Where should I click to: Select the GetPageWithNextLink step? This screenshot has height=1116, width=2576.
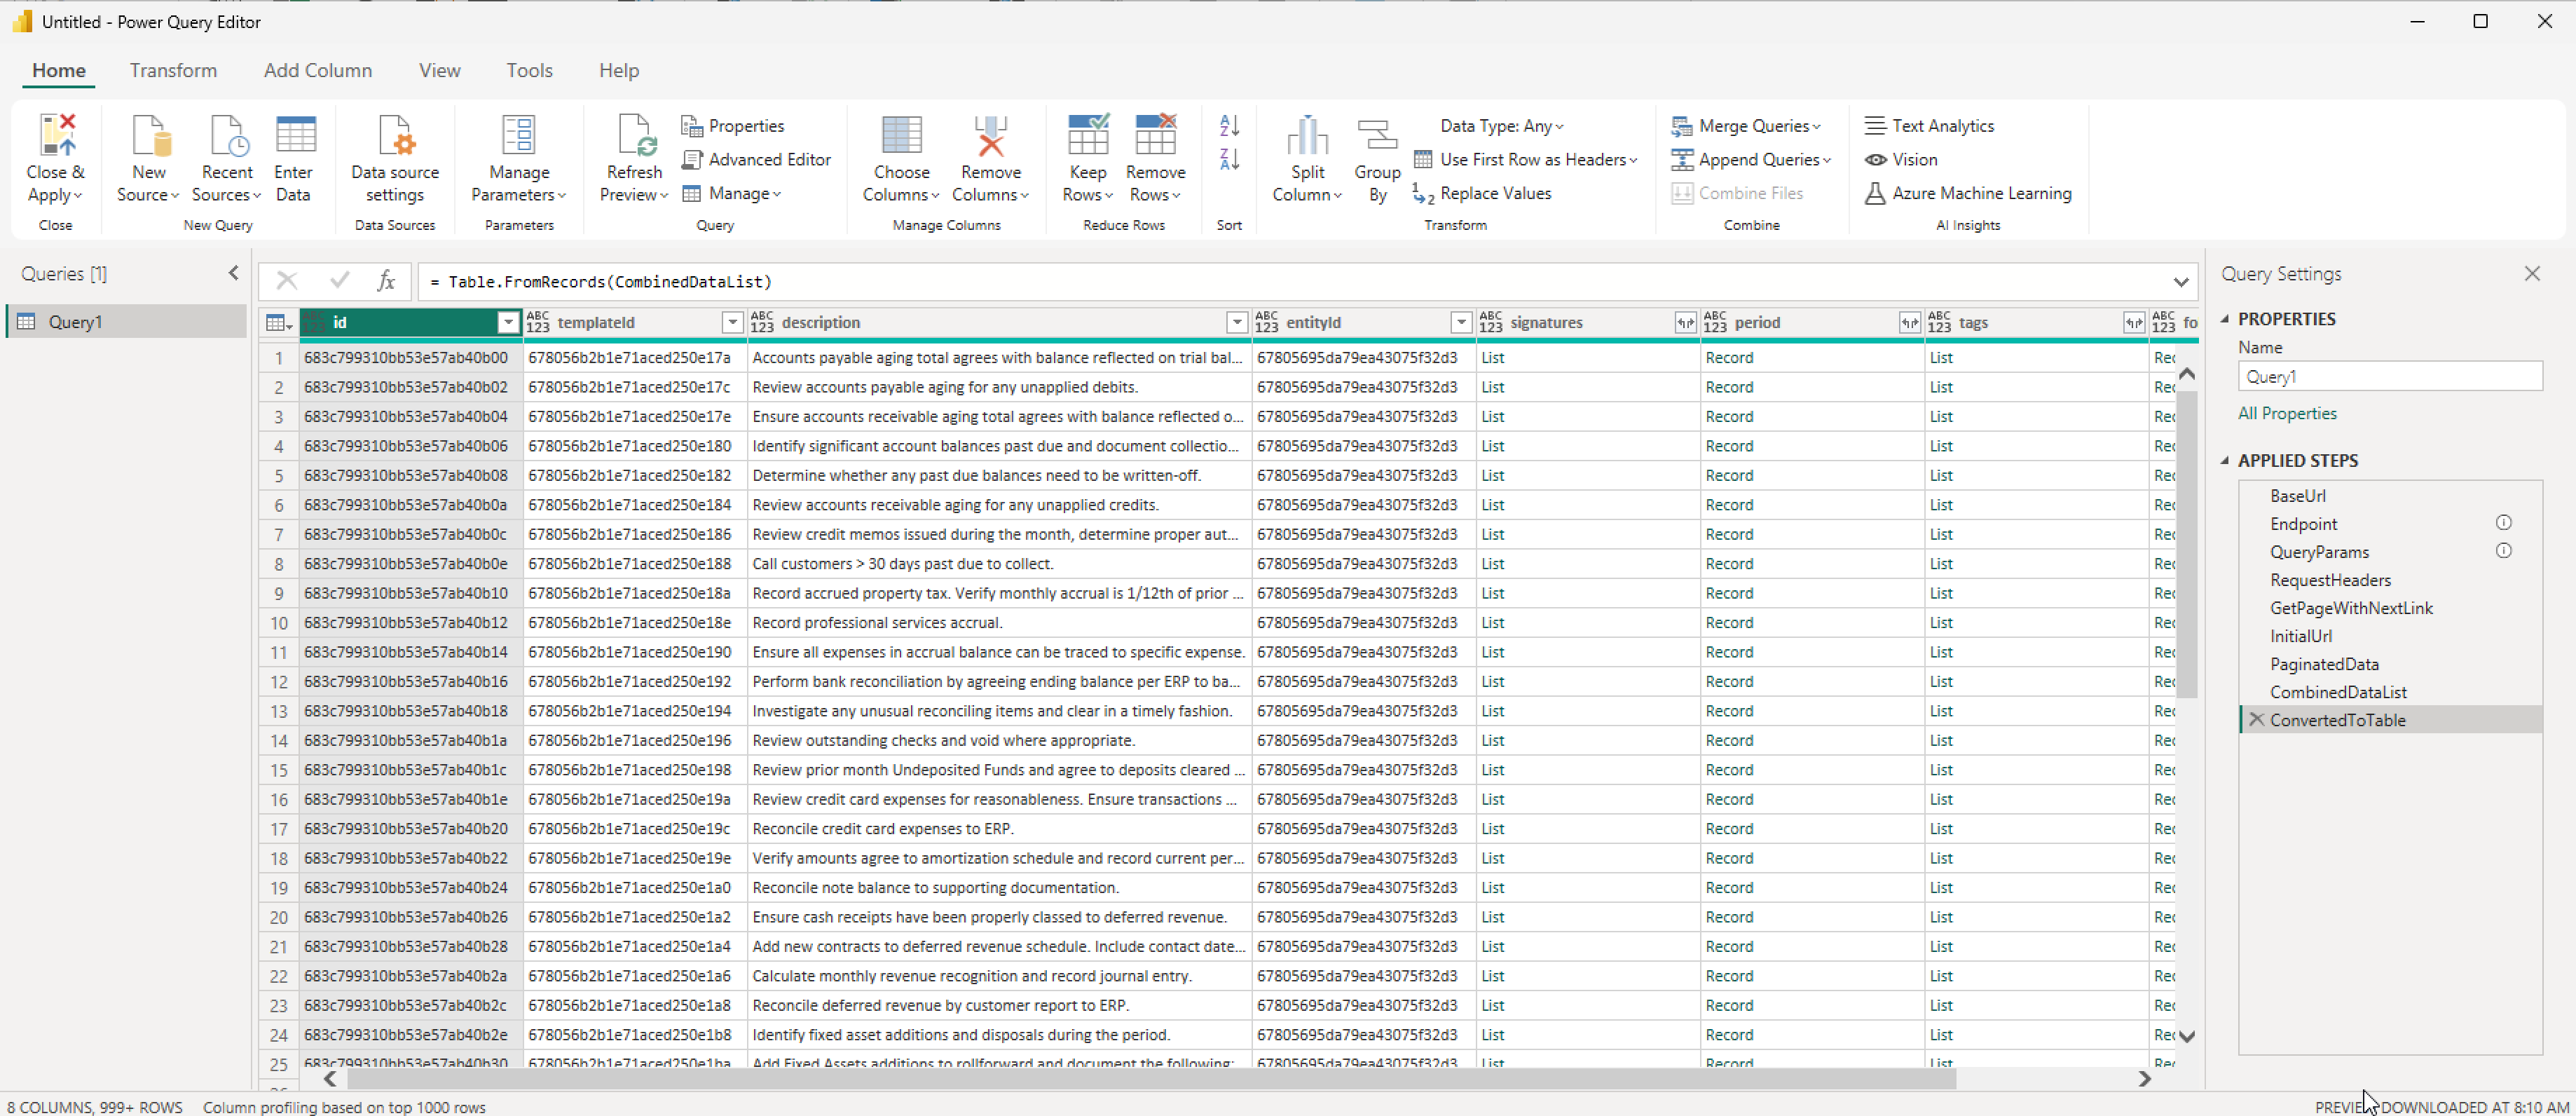point(2390,608)
